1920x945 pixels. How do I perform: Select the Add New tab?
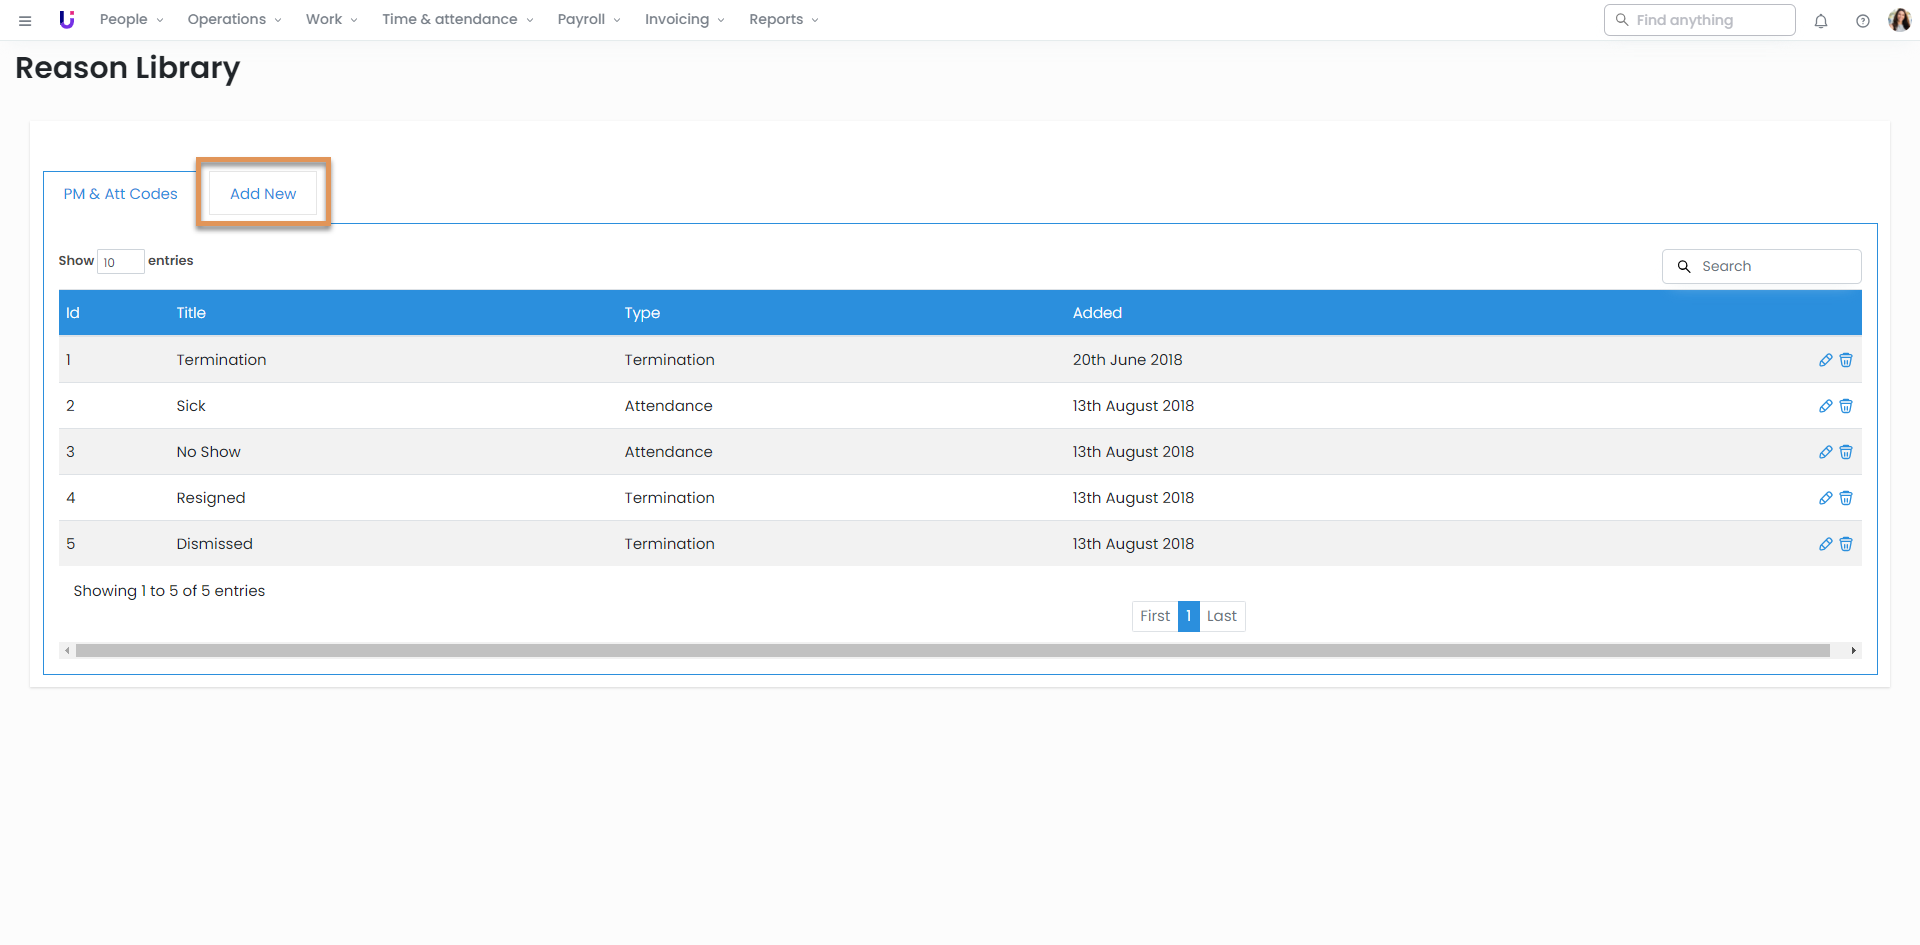[263, 194]
